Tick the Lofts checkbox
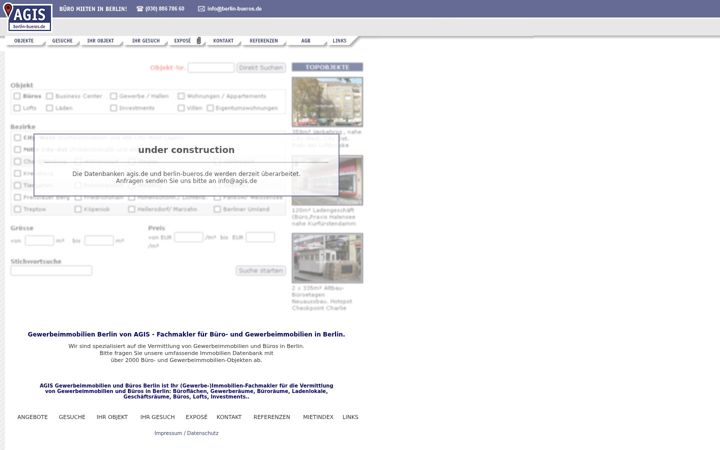Viewport: 720px width, 450px height. (17, 108)
